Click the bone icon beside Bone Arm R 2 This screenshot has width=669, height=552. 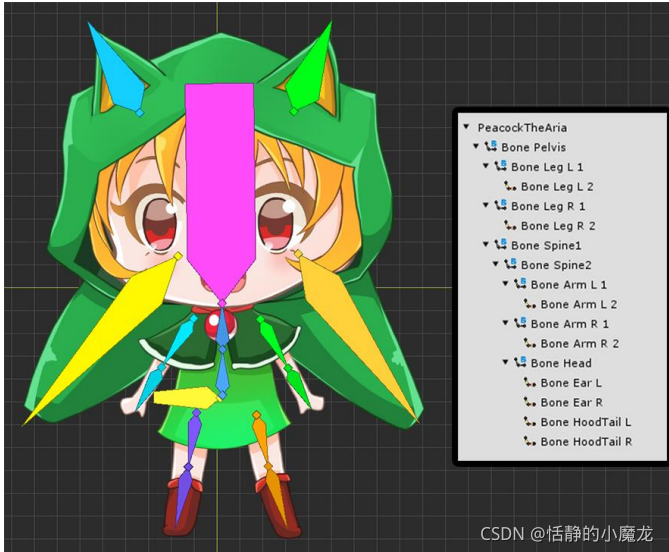pos(530,343)
